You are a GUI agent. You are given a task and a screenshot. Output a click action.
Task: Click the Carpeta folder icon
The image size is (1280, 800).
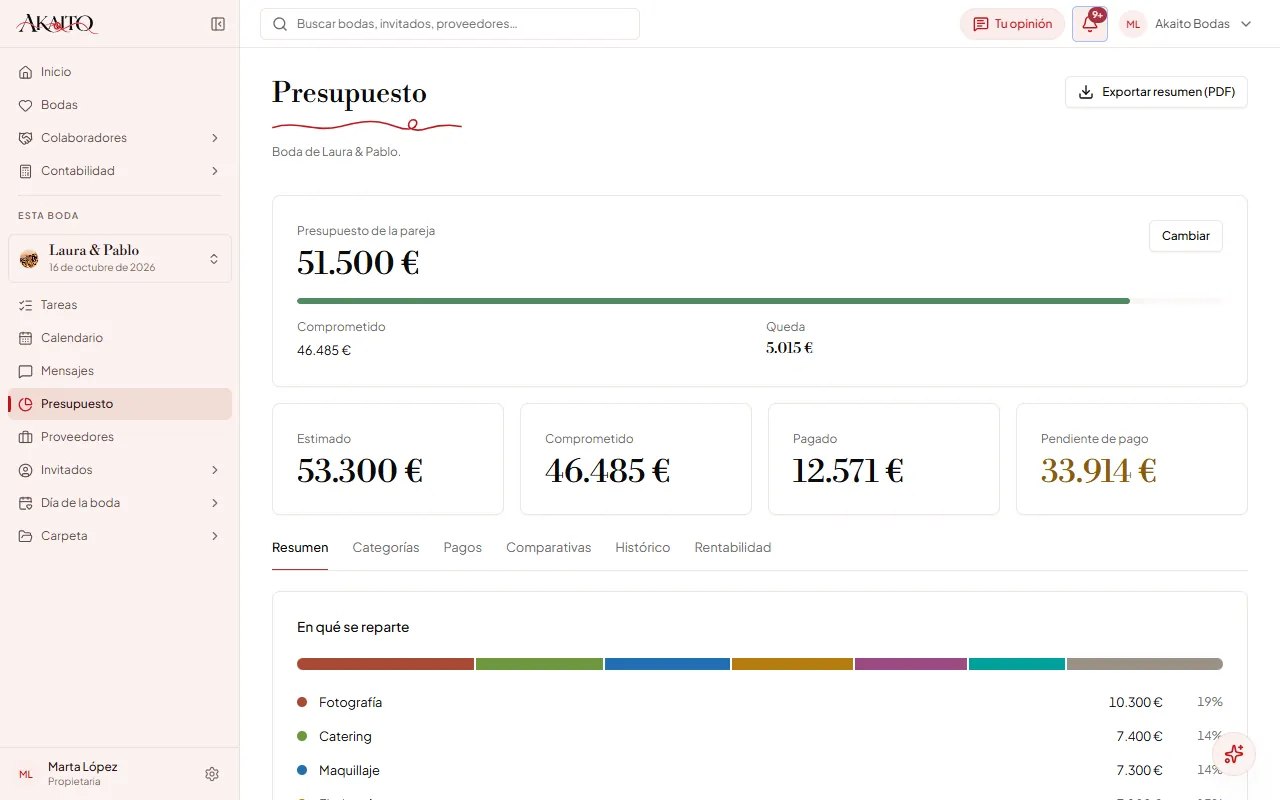pos(26,536)
